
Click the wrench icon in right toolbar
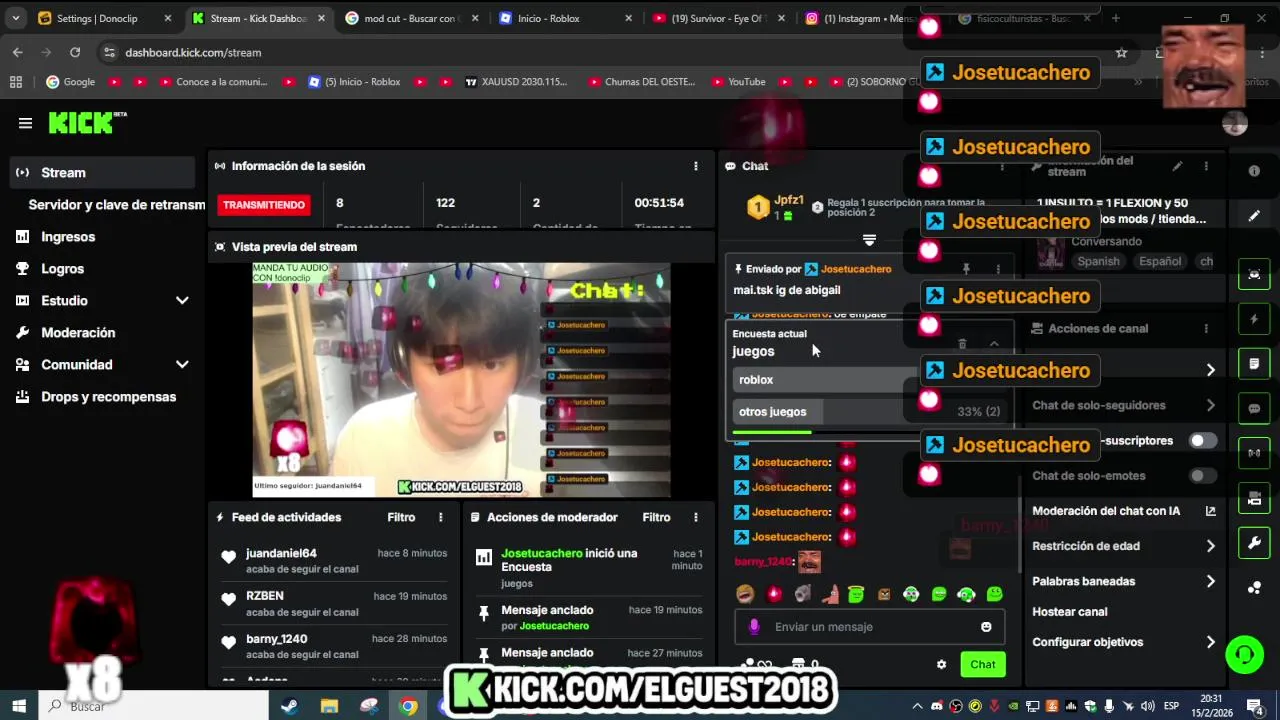click(x=1254, y=543)
